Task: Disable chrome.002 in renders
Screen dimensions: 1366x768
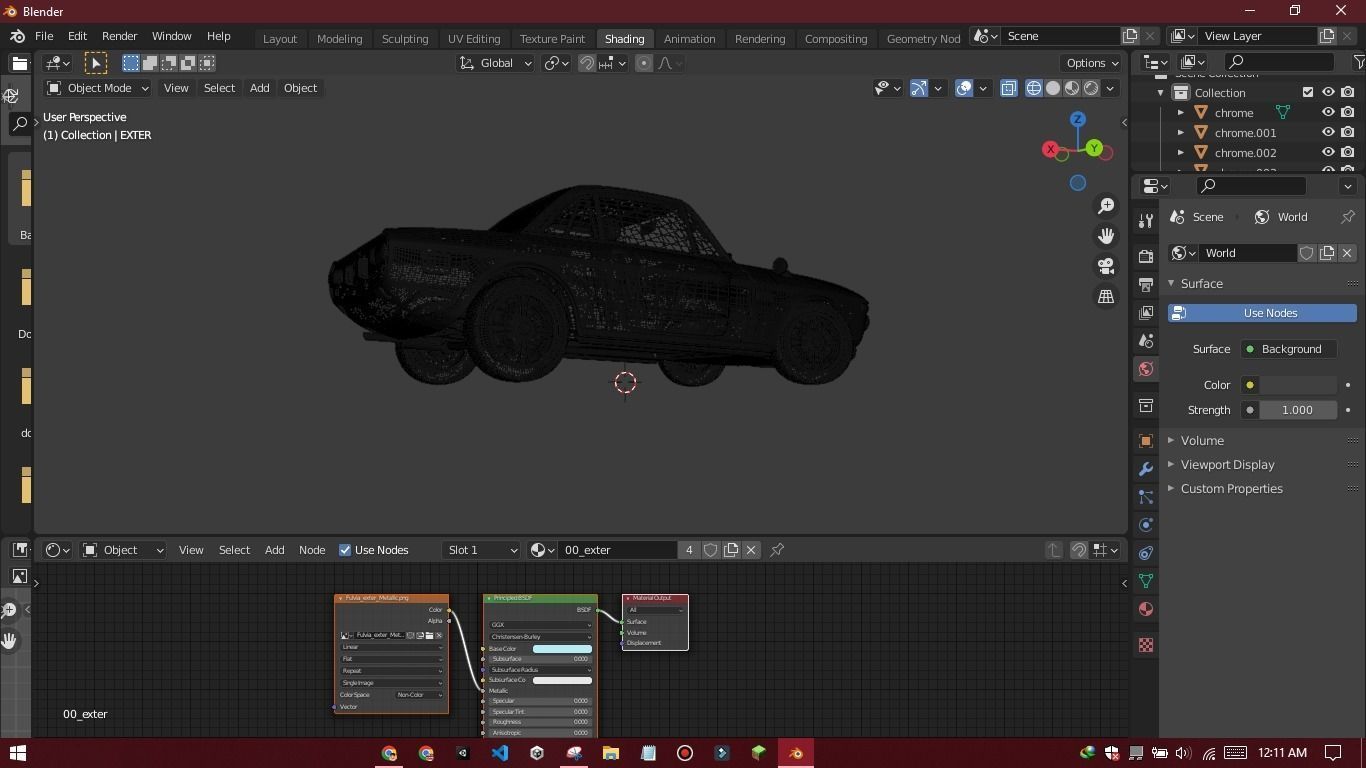Action: [x=1348, y=153]
